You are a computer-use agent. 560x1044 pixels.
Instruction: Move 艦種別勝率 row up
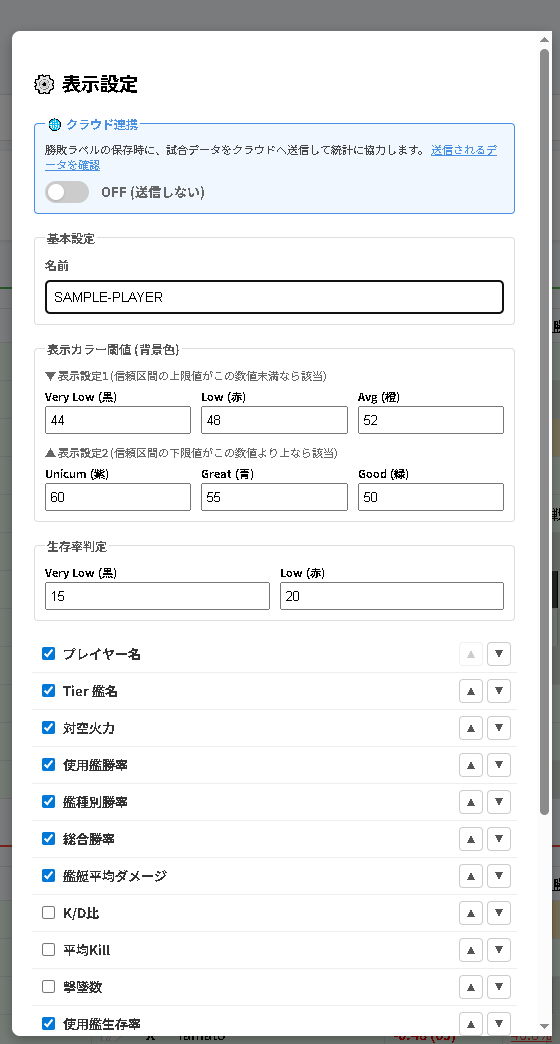471,802
